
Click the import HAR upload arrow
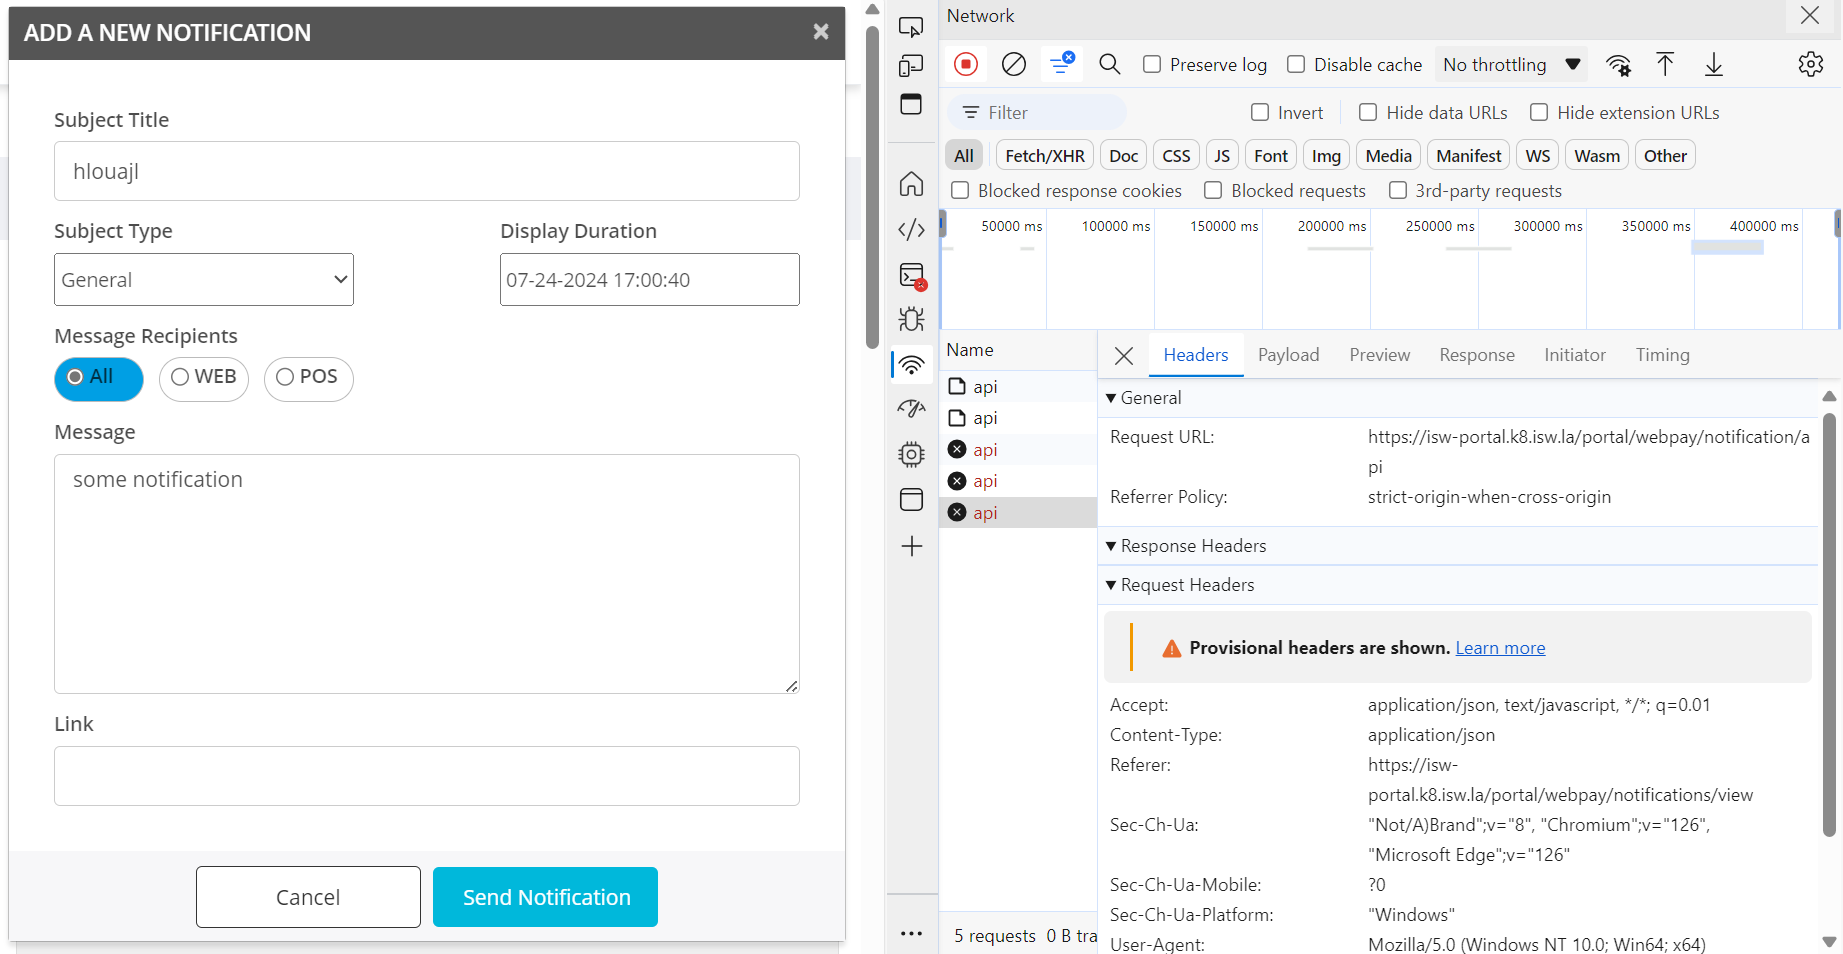pos(1665,65)
